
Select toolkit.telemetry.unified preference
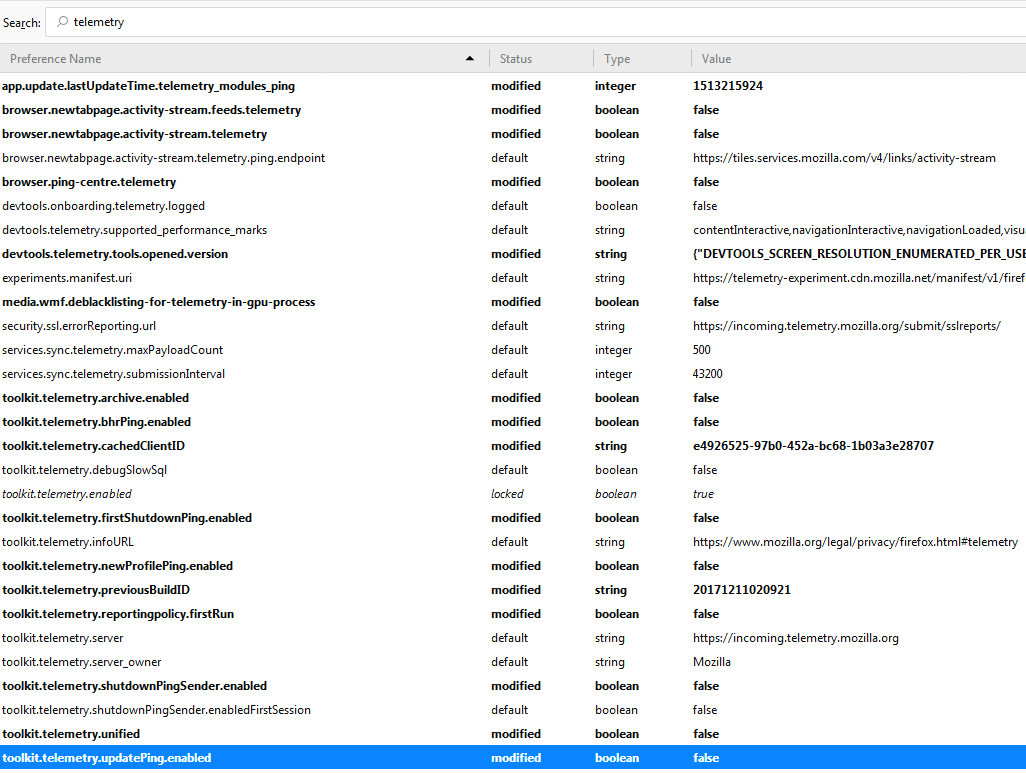[71, 734]
